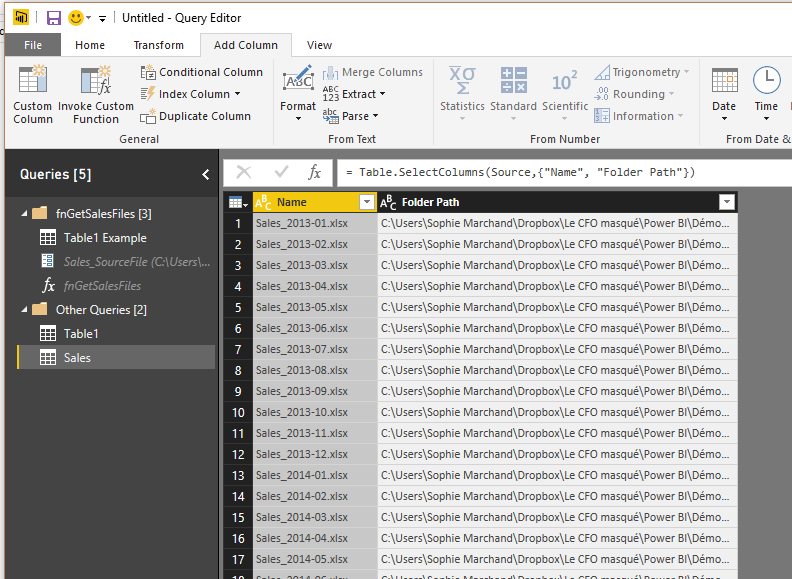792x579 pixels.
Task: Select the Table1 Example query
Action: 104,238
